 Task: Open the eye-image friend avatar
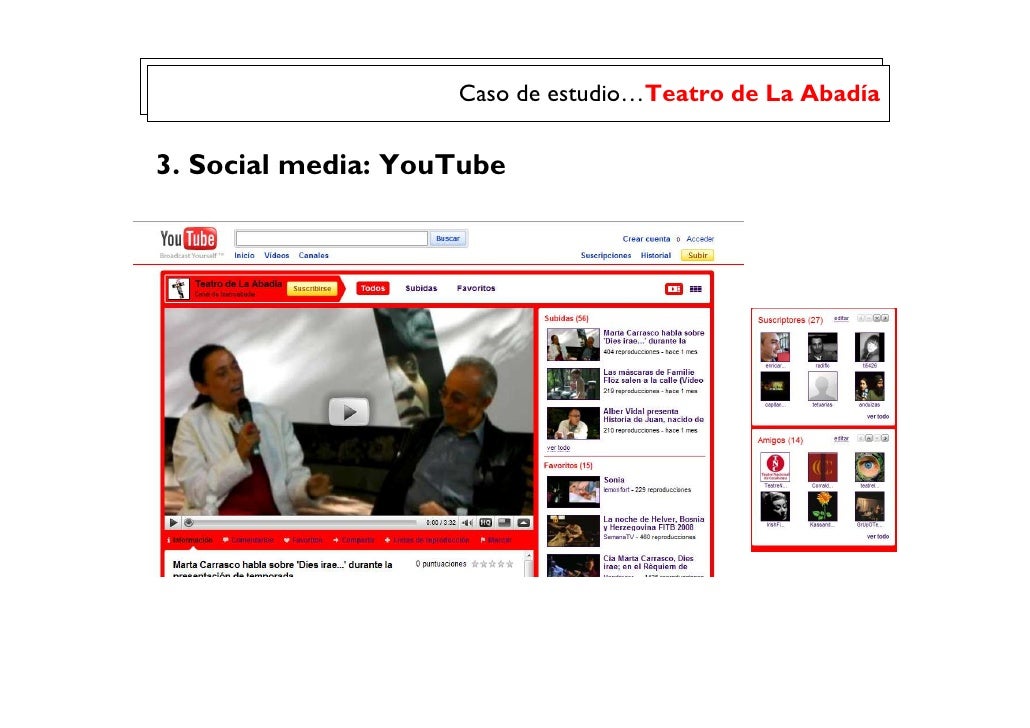tap(870, 467)
